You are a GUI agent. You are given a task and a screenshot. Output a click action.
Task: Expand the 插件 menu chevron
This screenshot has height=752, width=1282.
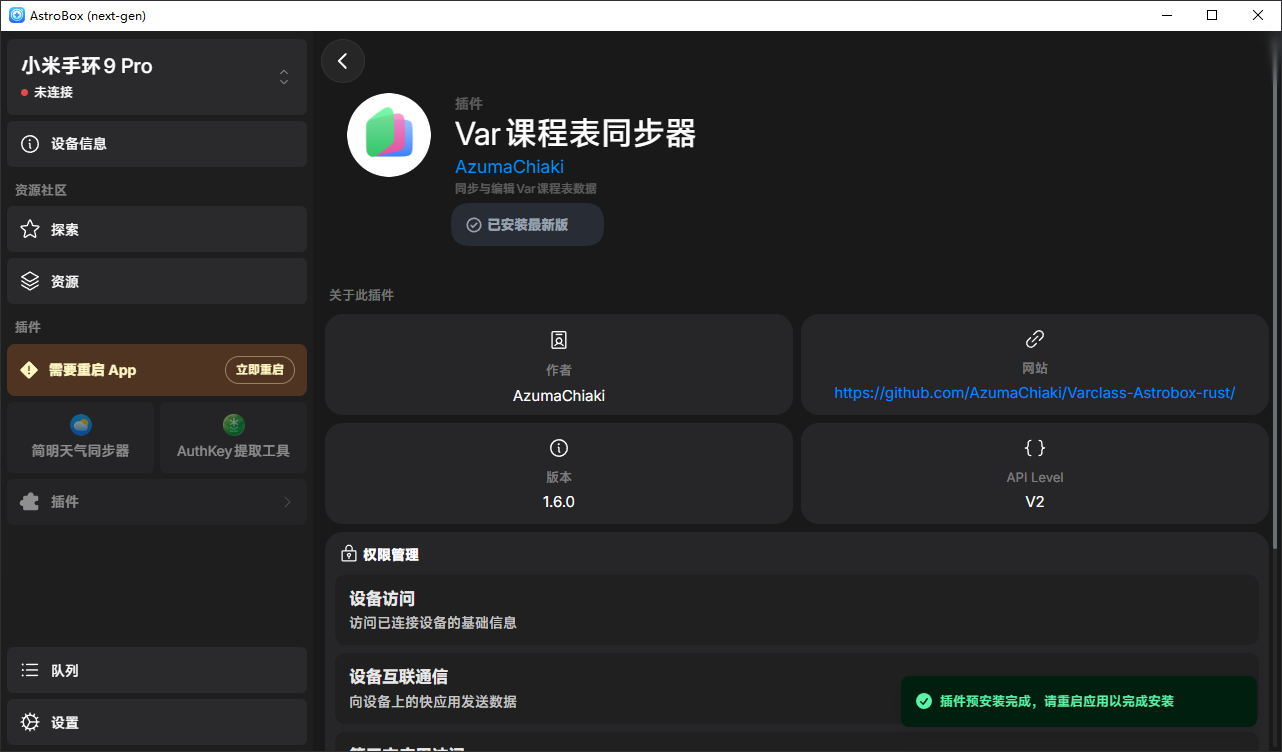click(x=287, y=502)
